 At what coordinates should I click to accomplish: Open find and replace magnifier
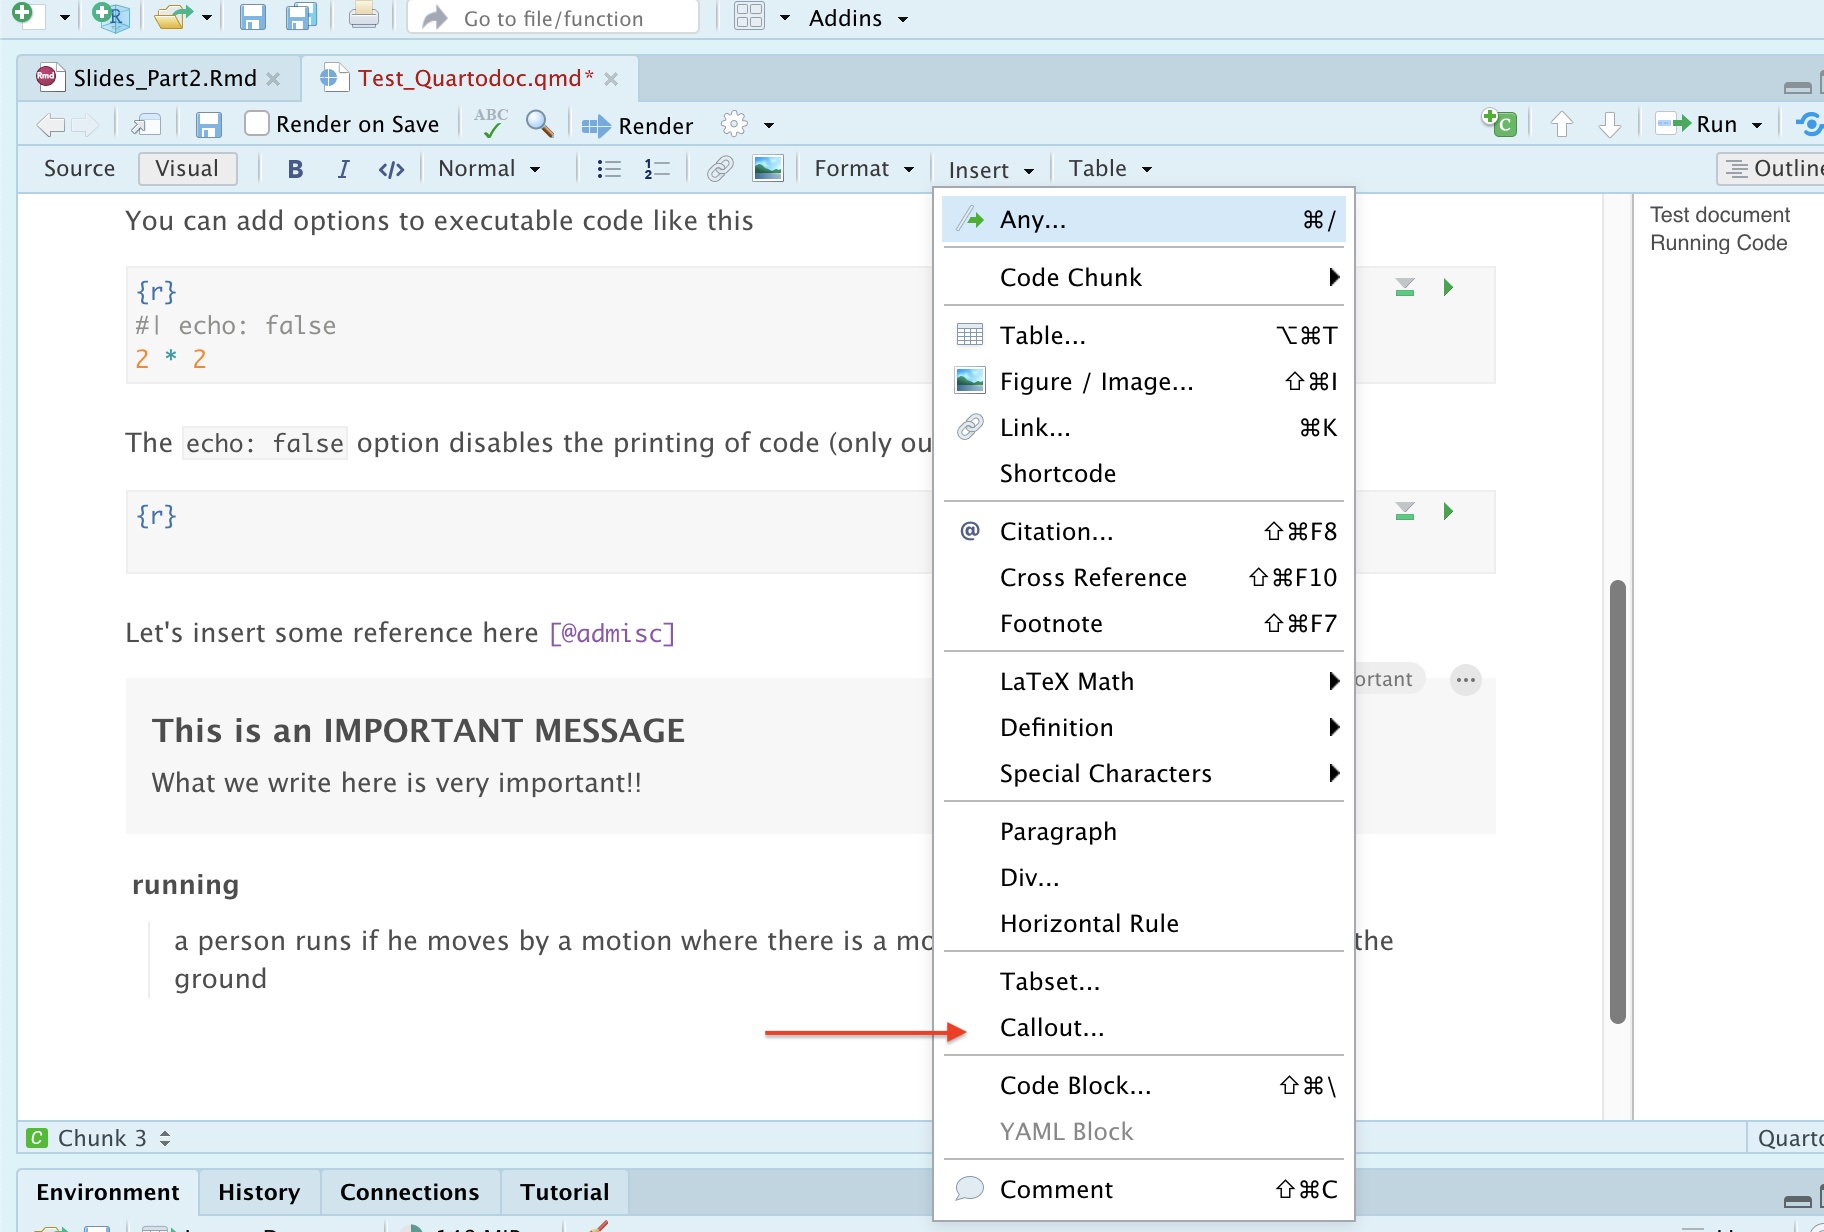point(539,123)
